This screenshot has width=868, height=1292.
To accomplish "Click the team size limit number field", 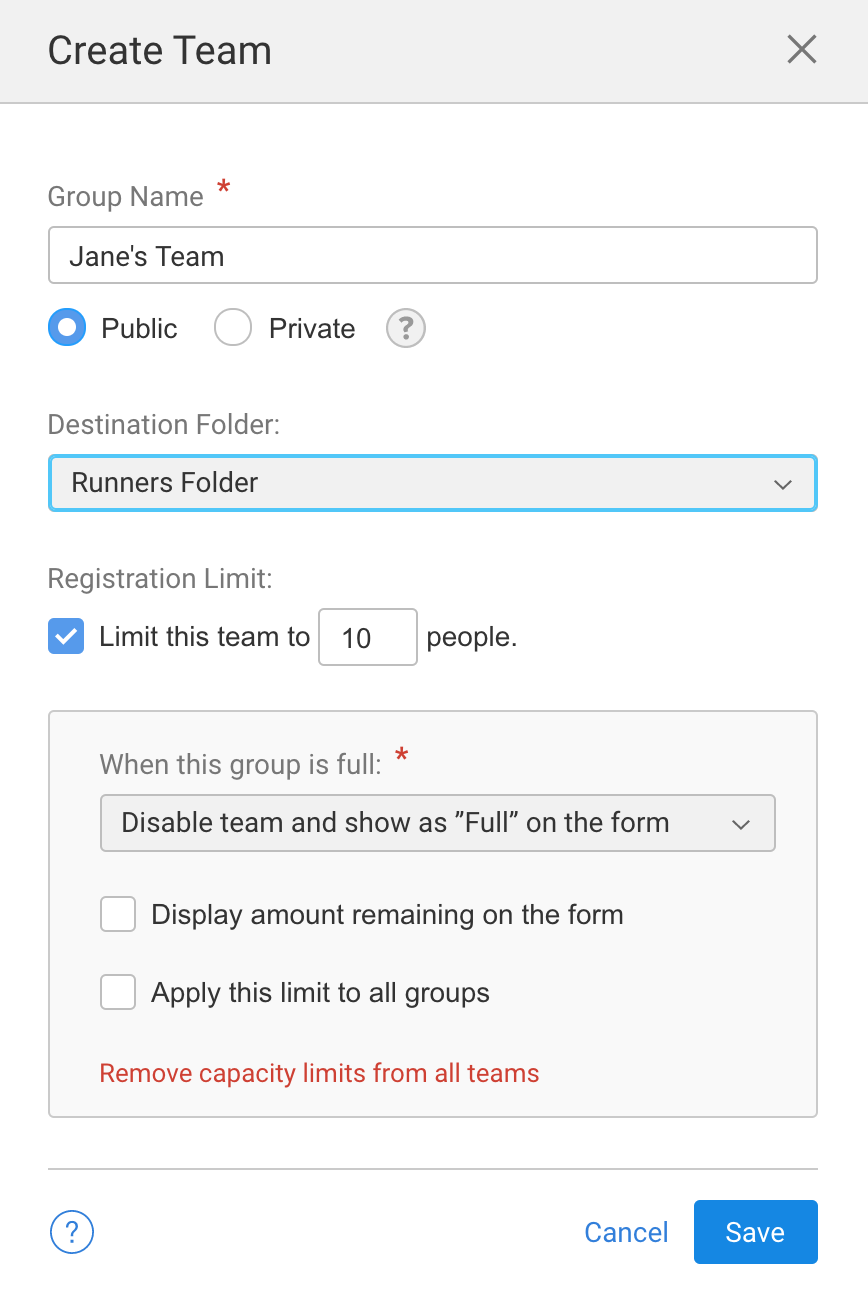I will pos(367,637).
